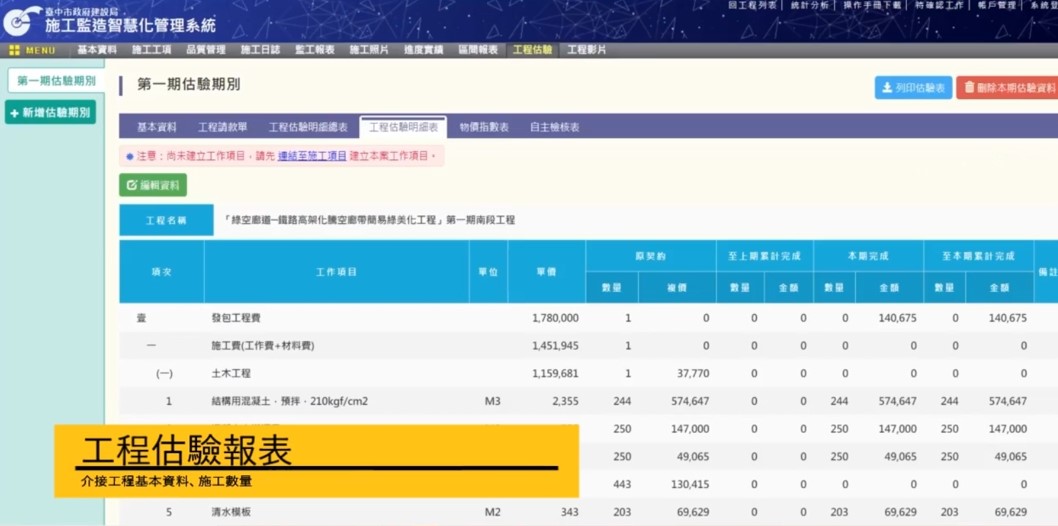Follow the 連結至施工項目 link
This screenshot has width=1058, height=526.
click(x=312, y=156)
